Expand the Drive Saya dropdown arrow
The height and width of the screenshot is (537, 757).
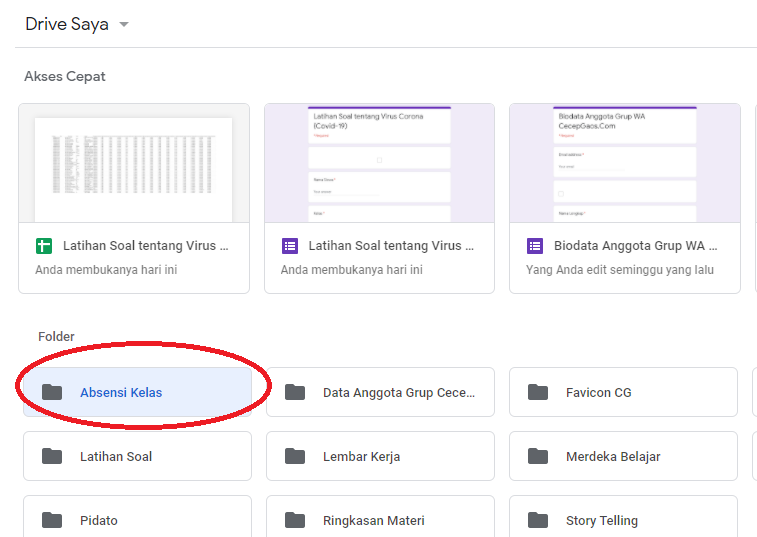124,25
